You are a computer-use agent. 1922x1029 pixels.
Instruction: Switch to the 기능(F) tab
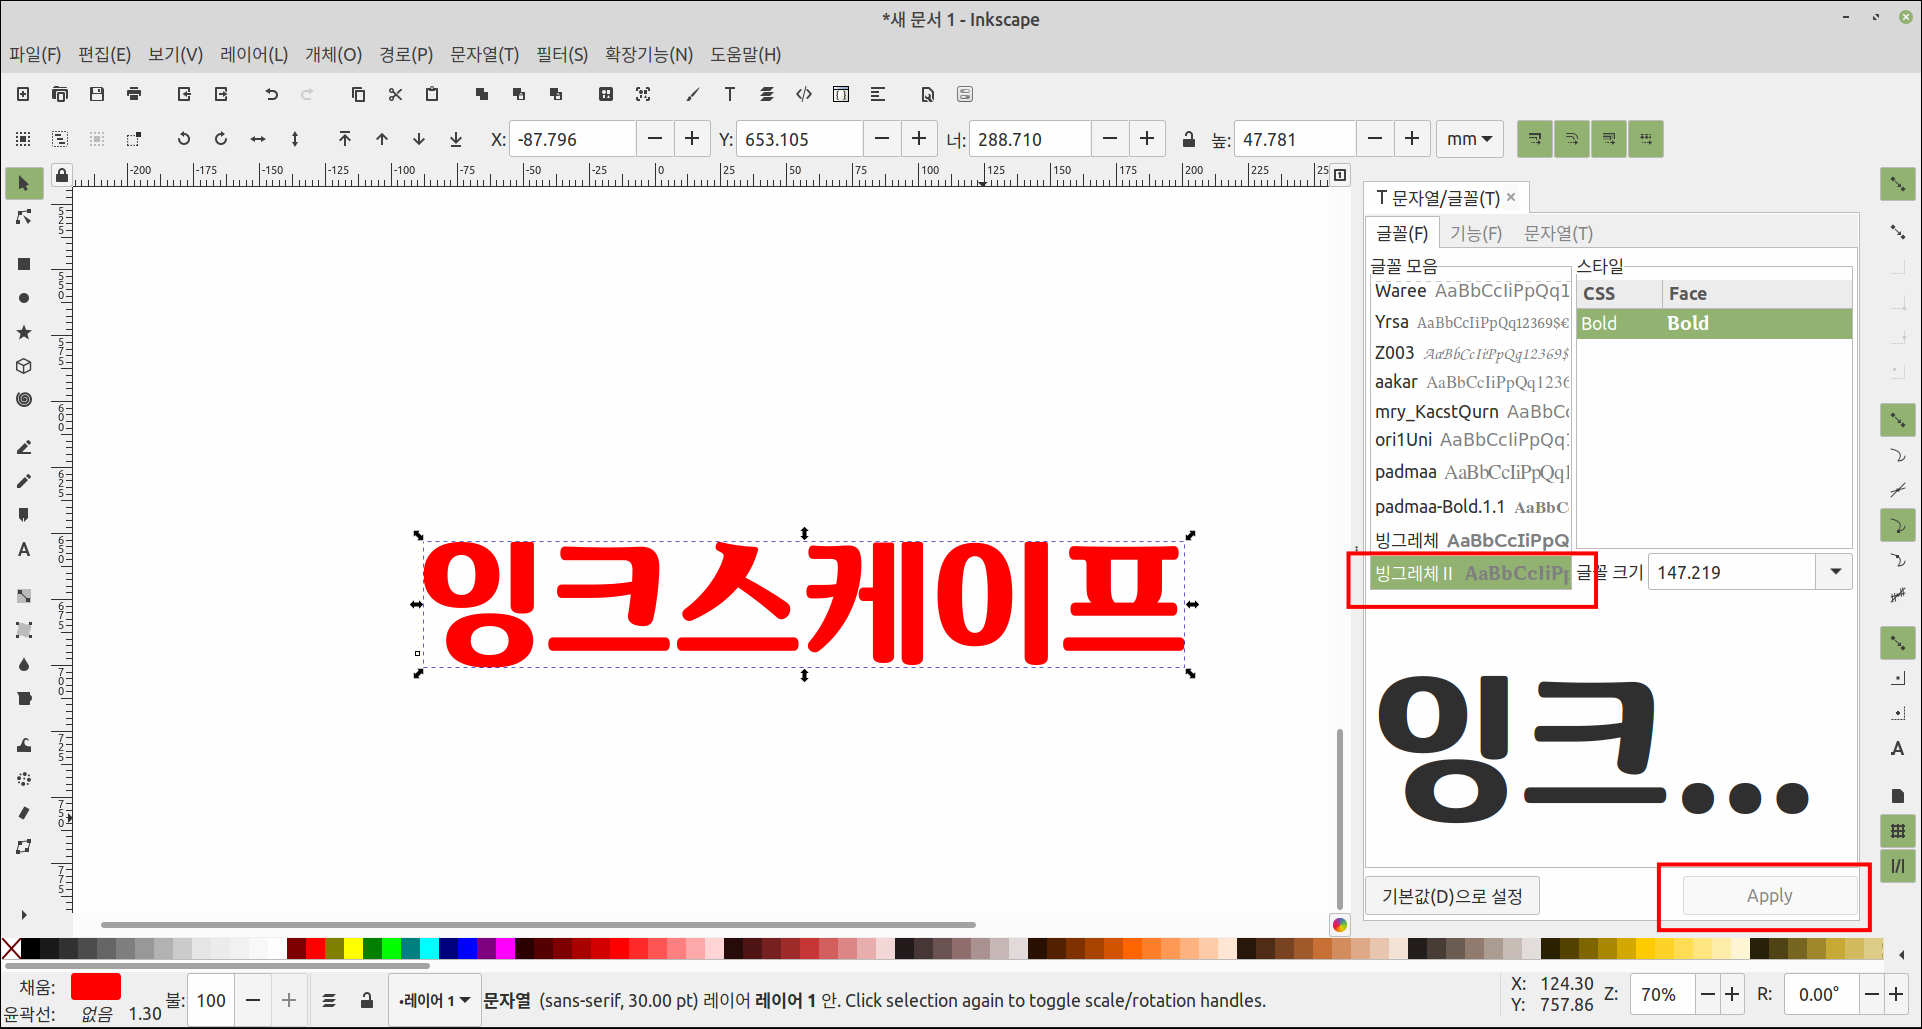[1477, 233]
